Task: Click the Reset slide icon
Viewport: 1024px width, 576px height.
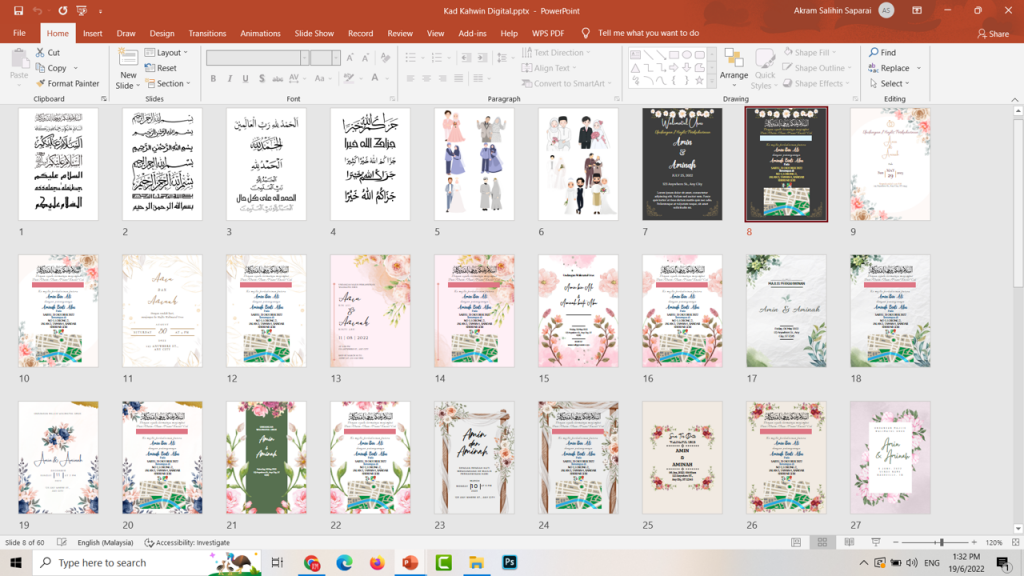Action: click(150, 68)
